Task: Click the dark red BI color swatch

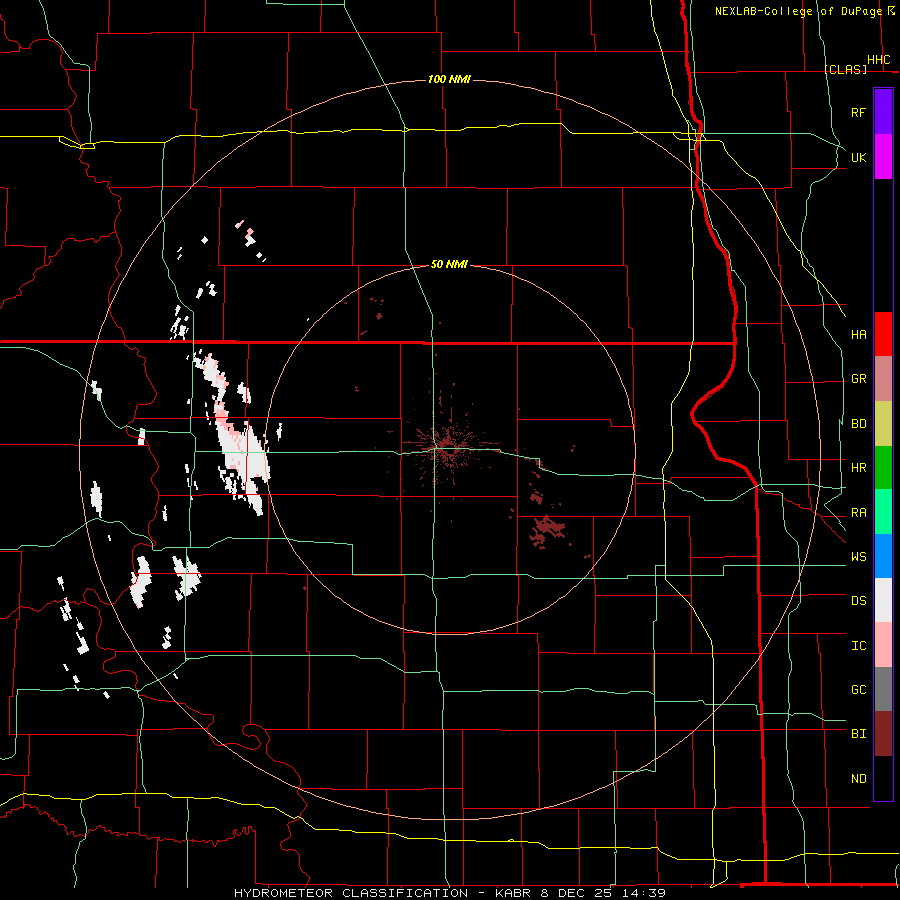Action: click(883, 734)
